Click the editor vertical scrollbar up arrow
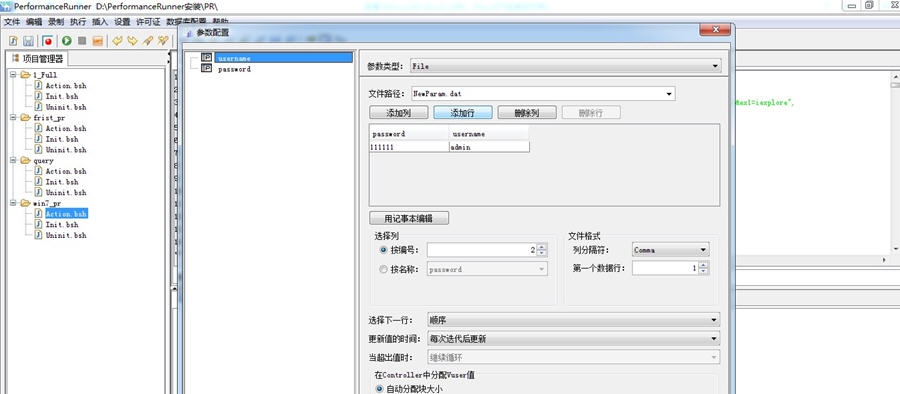Screen dimensions: 900x394 click(x=895, y=76)
